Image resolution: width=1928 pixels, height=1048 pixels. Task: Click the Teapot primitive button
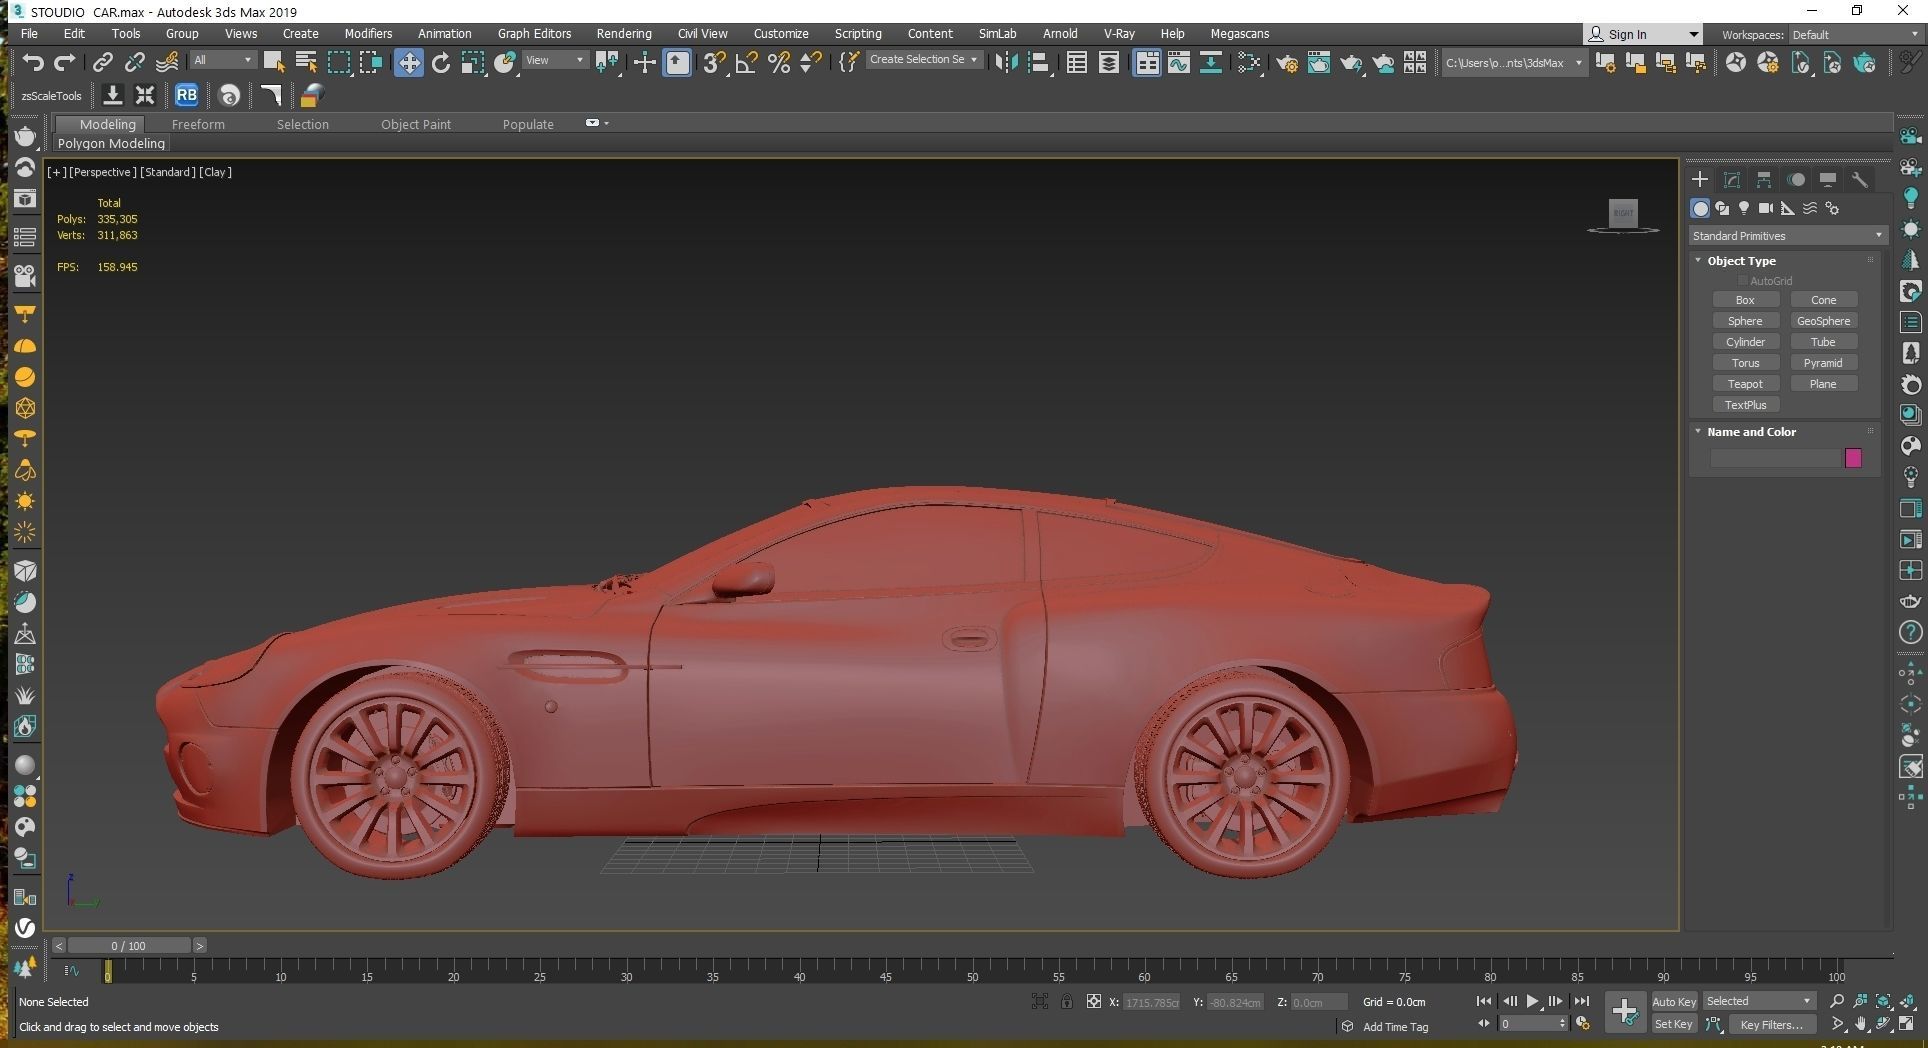click(x=1745, y=384)
